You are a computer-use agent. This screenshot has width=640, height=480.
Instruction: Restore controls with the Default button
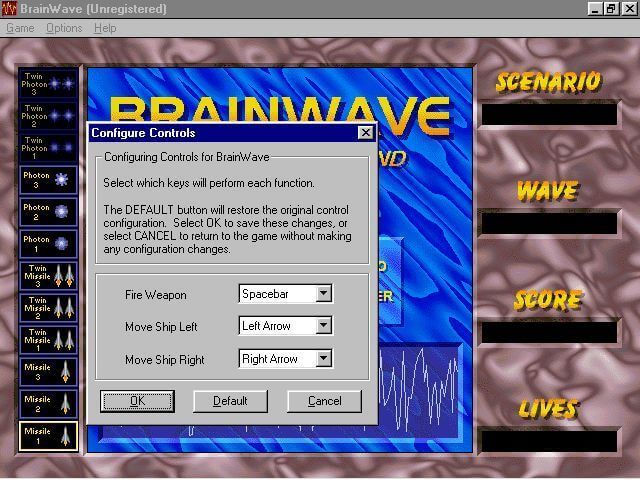230,401
